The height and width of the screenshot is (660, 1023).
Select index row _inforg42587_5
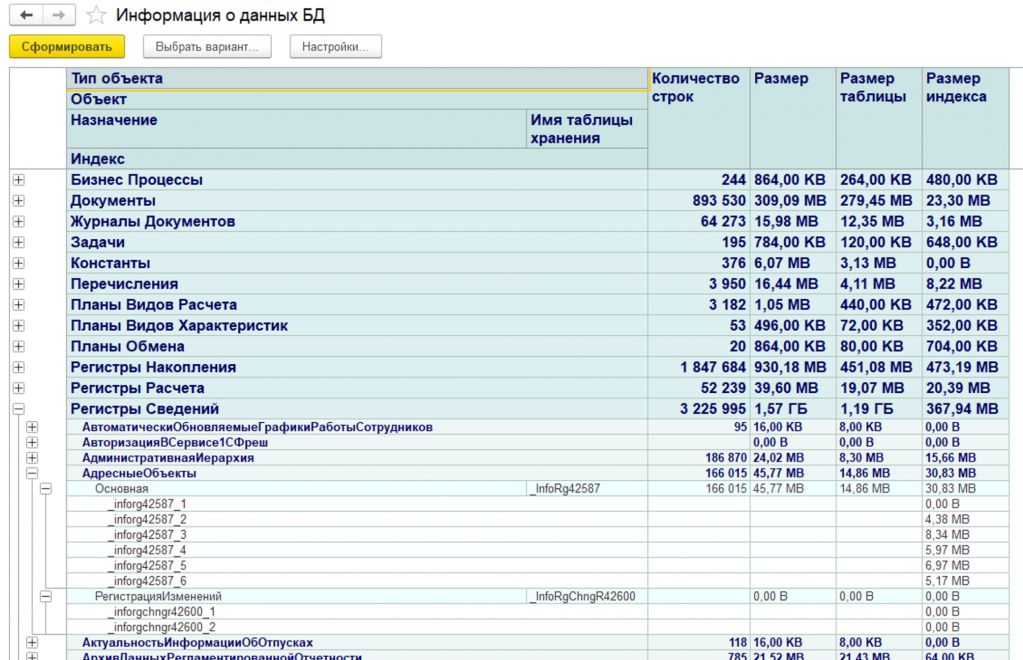(147, 566)
